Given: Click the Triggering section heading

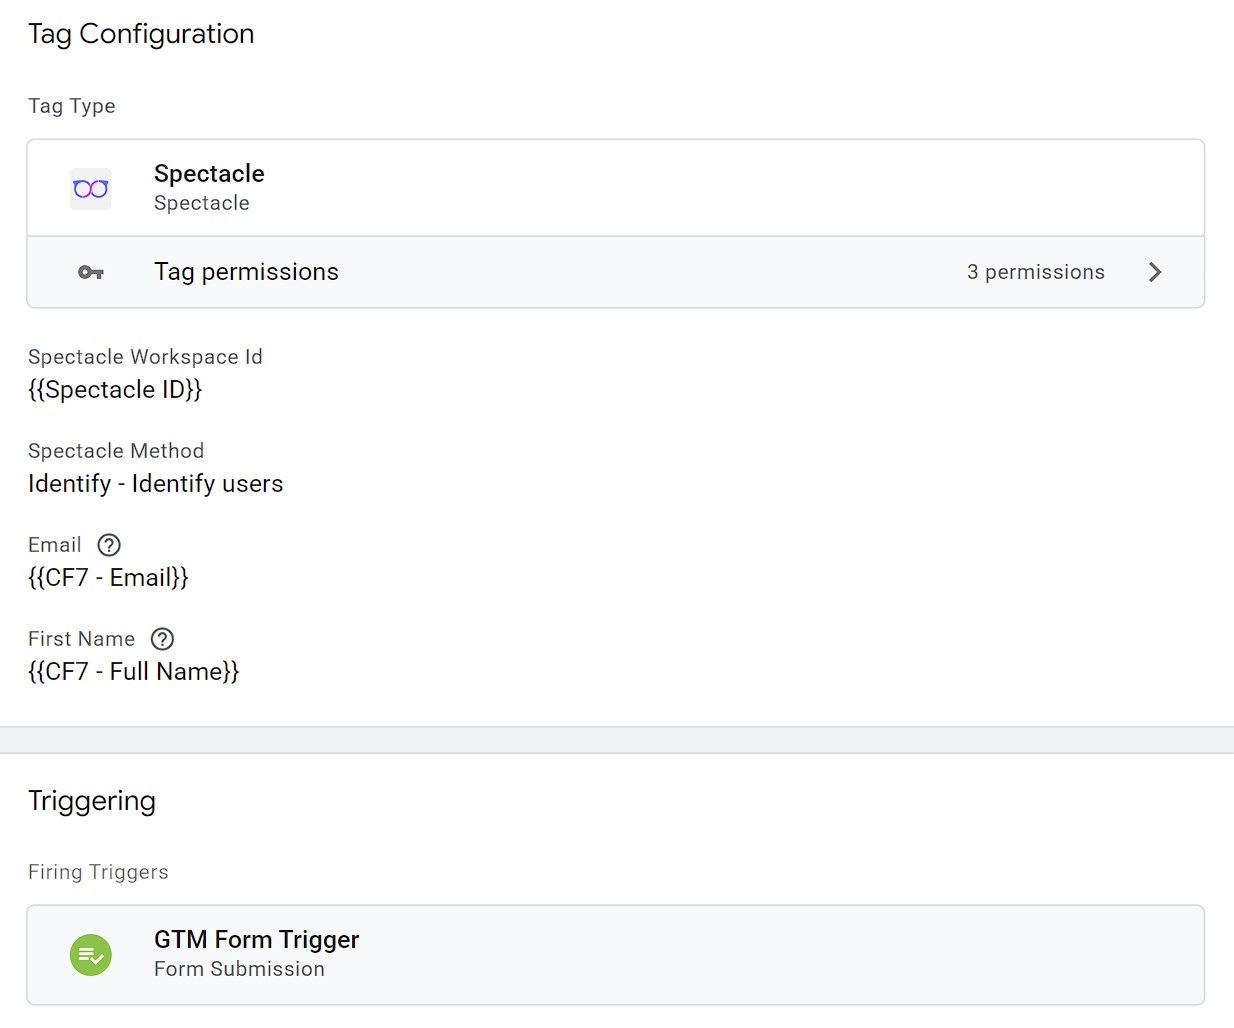Looking at the screenshot, I should point(92,801).
